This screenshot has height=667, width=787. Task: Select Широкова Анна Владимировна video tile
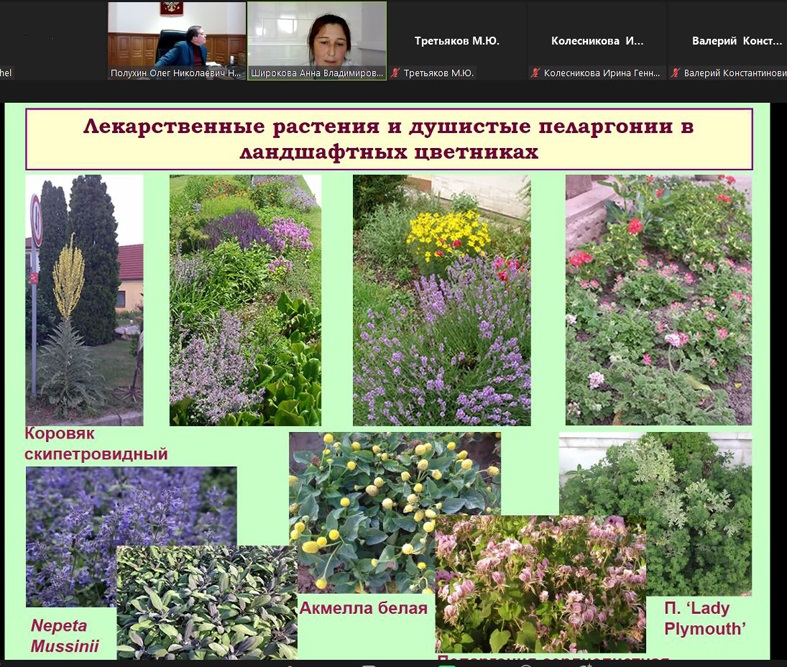(317, 35)
